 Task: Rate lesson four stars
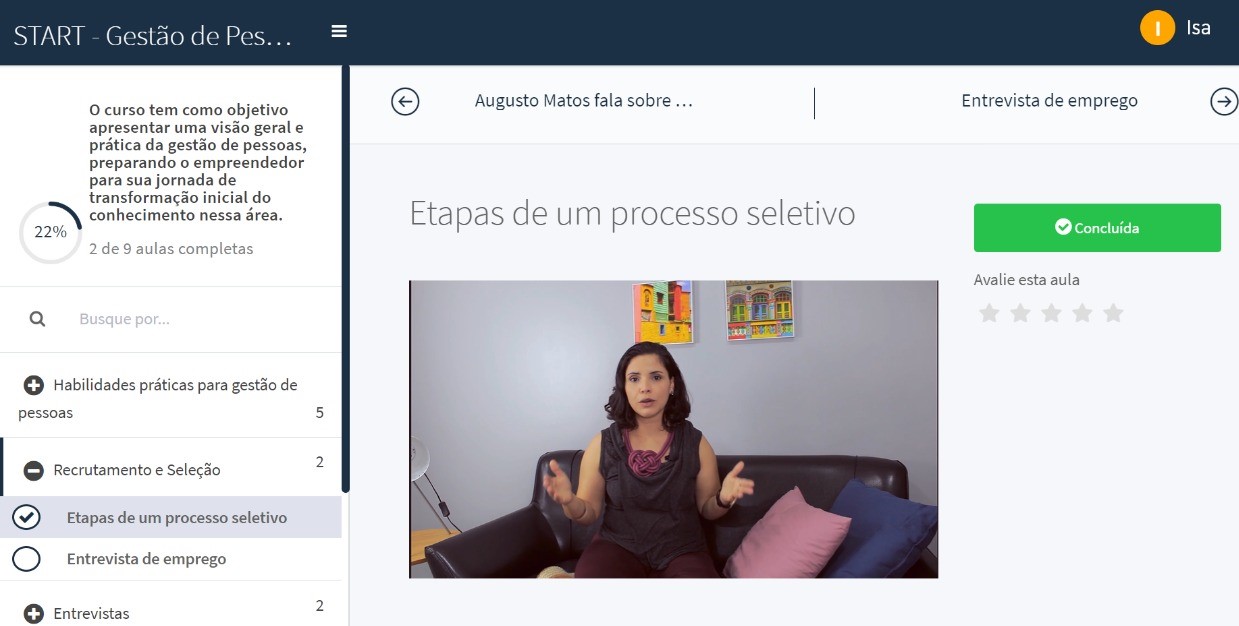coord(1082,314)
